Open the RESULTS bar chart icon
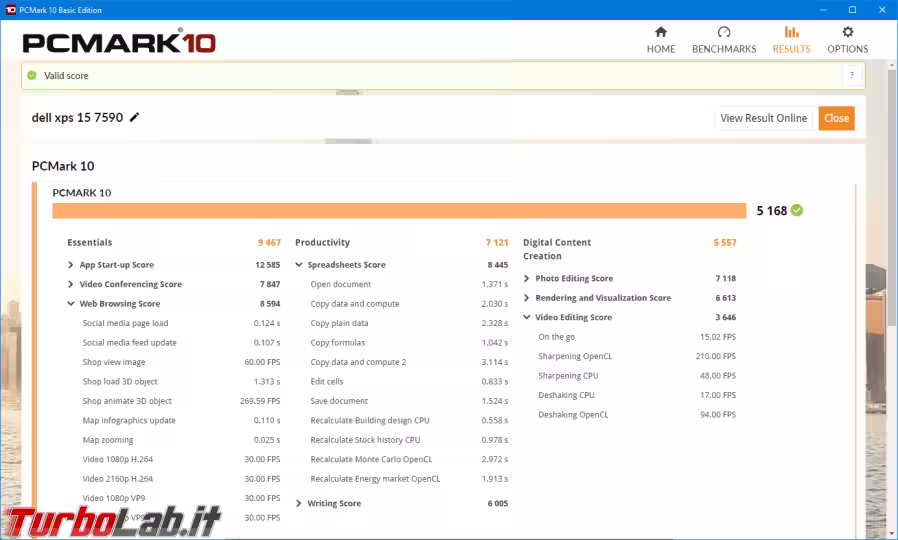Image resolution: width=898 pixels, height=540 pixels. (791, 32)
